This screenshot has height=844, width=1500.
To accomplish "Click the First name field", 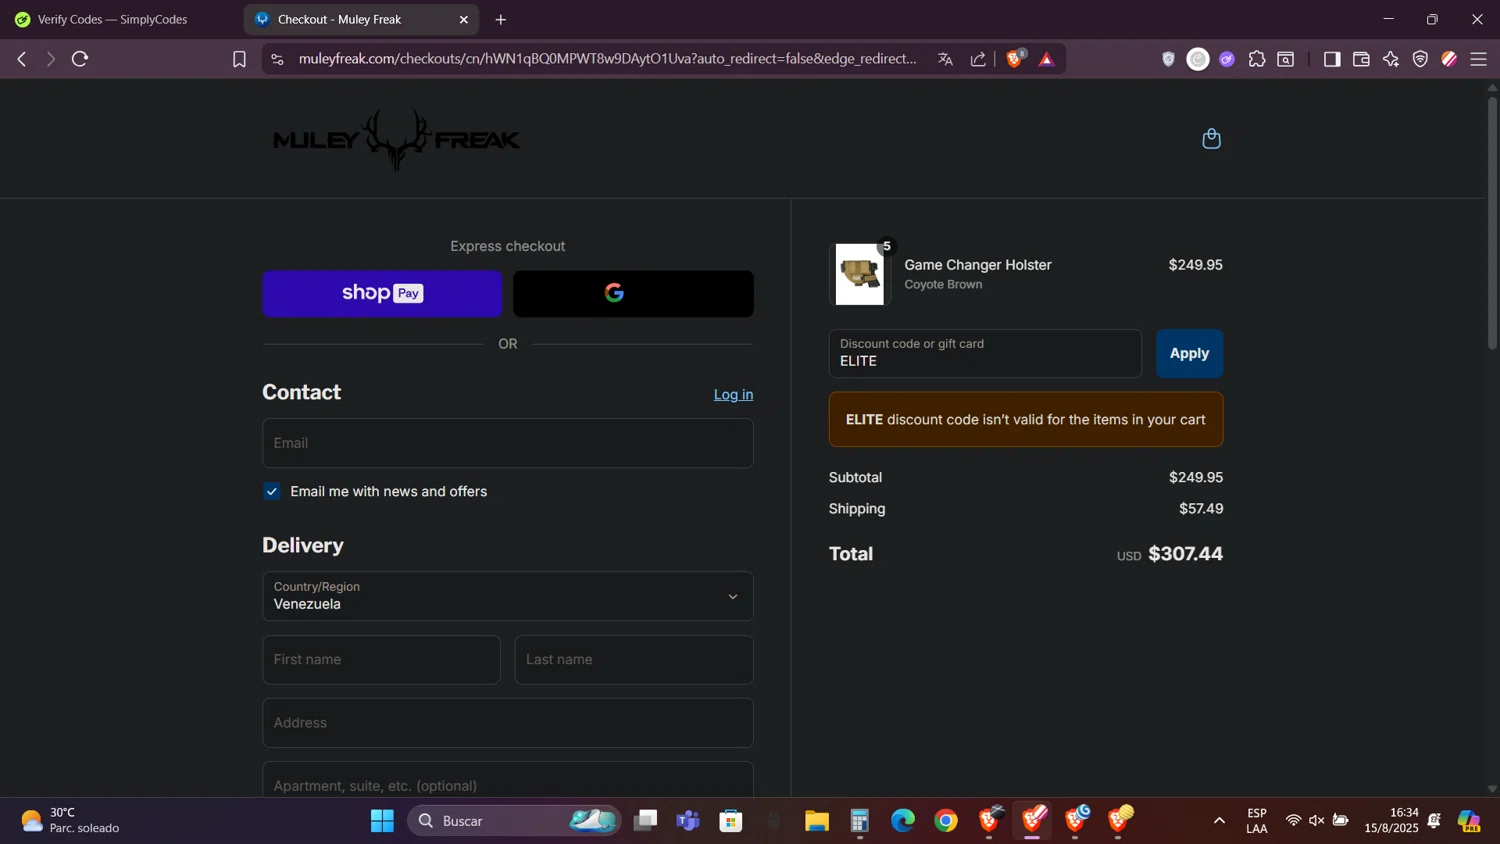I will coord(381,660).
